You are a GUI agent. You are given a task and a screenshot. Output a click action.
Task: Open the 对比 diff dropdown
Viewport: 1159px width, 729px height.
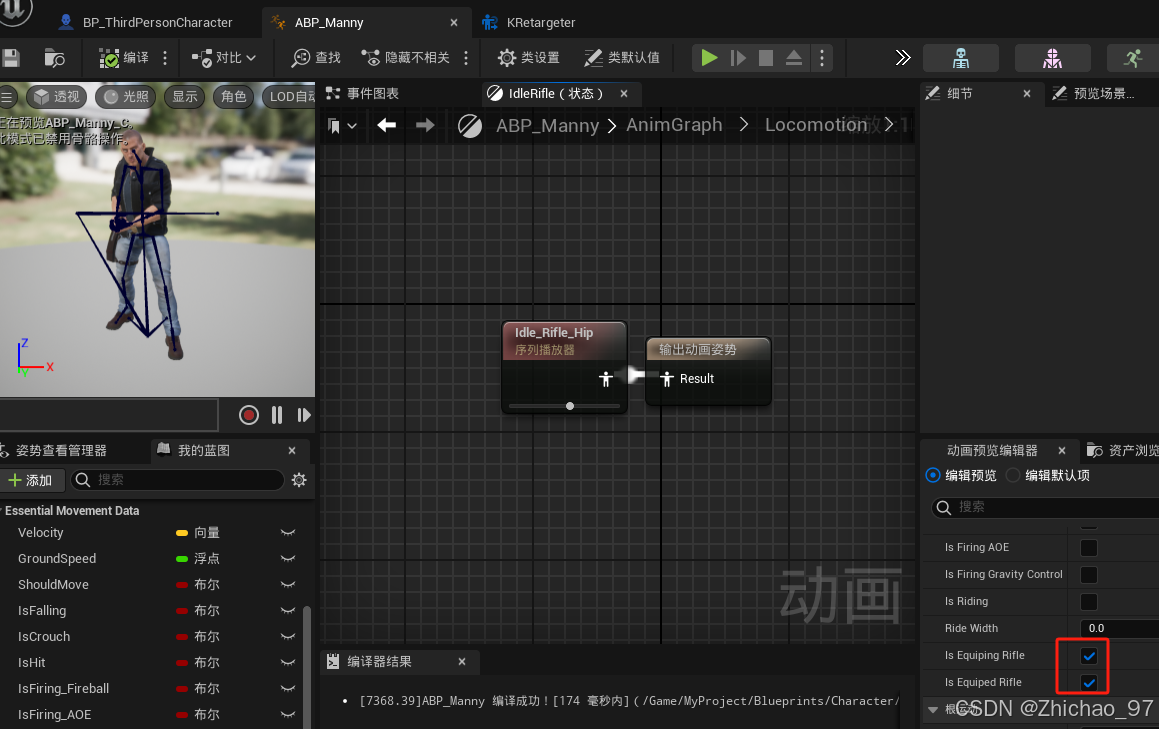[x=223, y=58]
